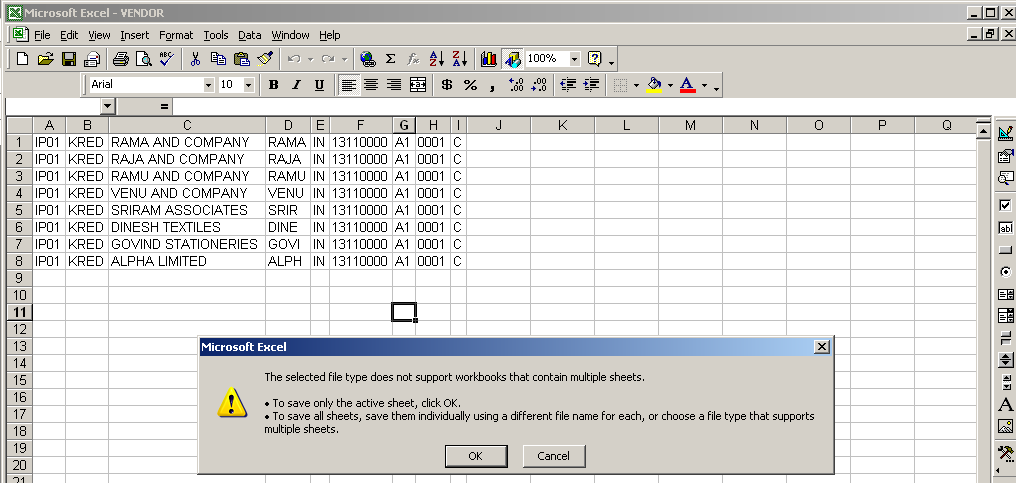1016x483 pixels.
Task: Sort ascending using the A-Z icon
Action: (x=436, y=59)
